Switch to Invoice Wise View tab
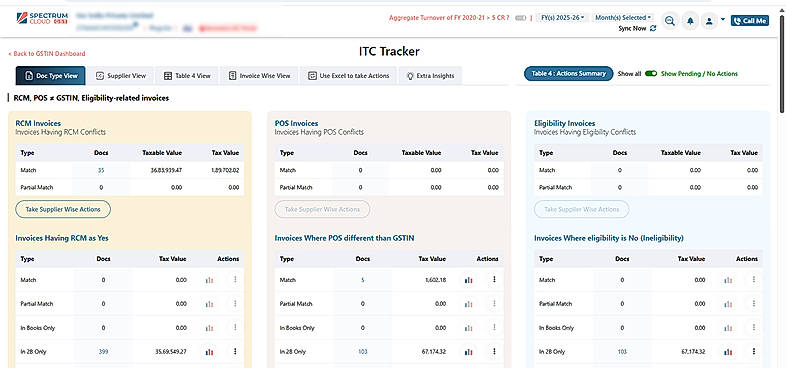Screen dimensions: 786x368 [x=259, y=76]
